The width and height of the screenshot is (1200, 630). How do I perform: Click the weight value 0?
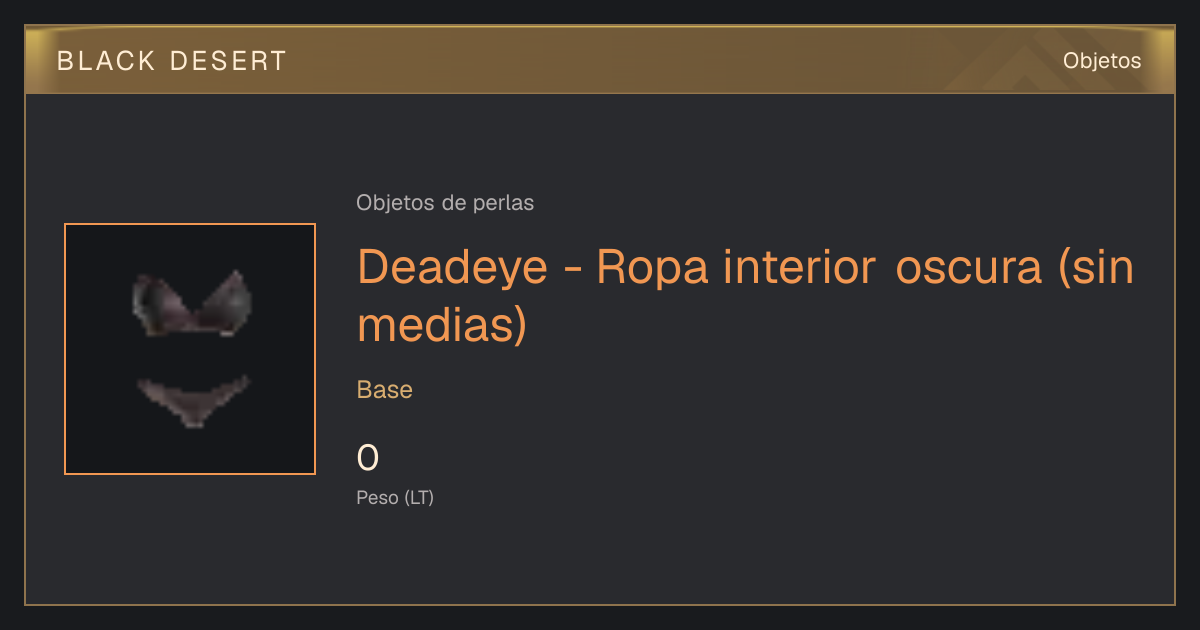368,458
